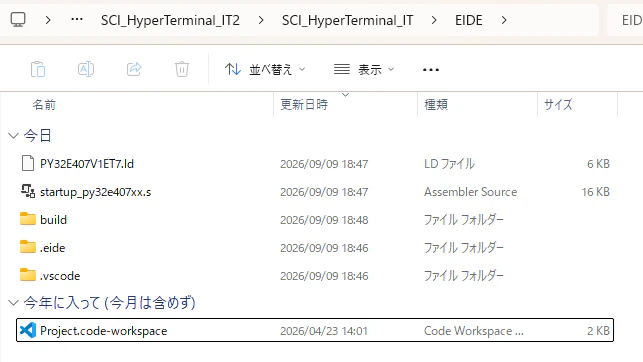Select the Project.code-workspace VS Code icon
This screenshot has width=643, height=362.
click(28, 330)
